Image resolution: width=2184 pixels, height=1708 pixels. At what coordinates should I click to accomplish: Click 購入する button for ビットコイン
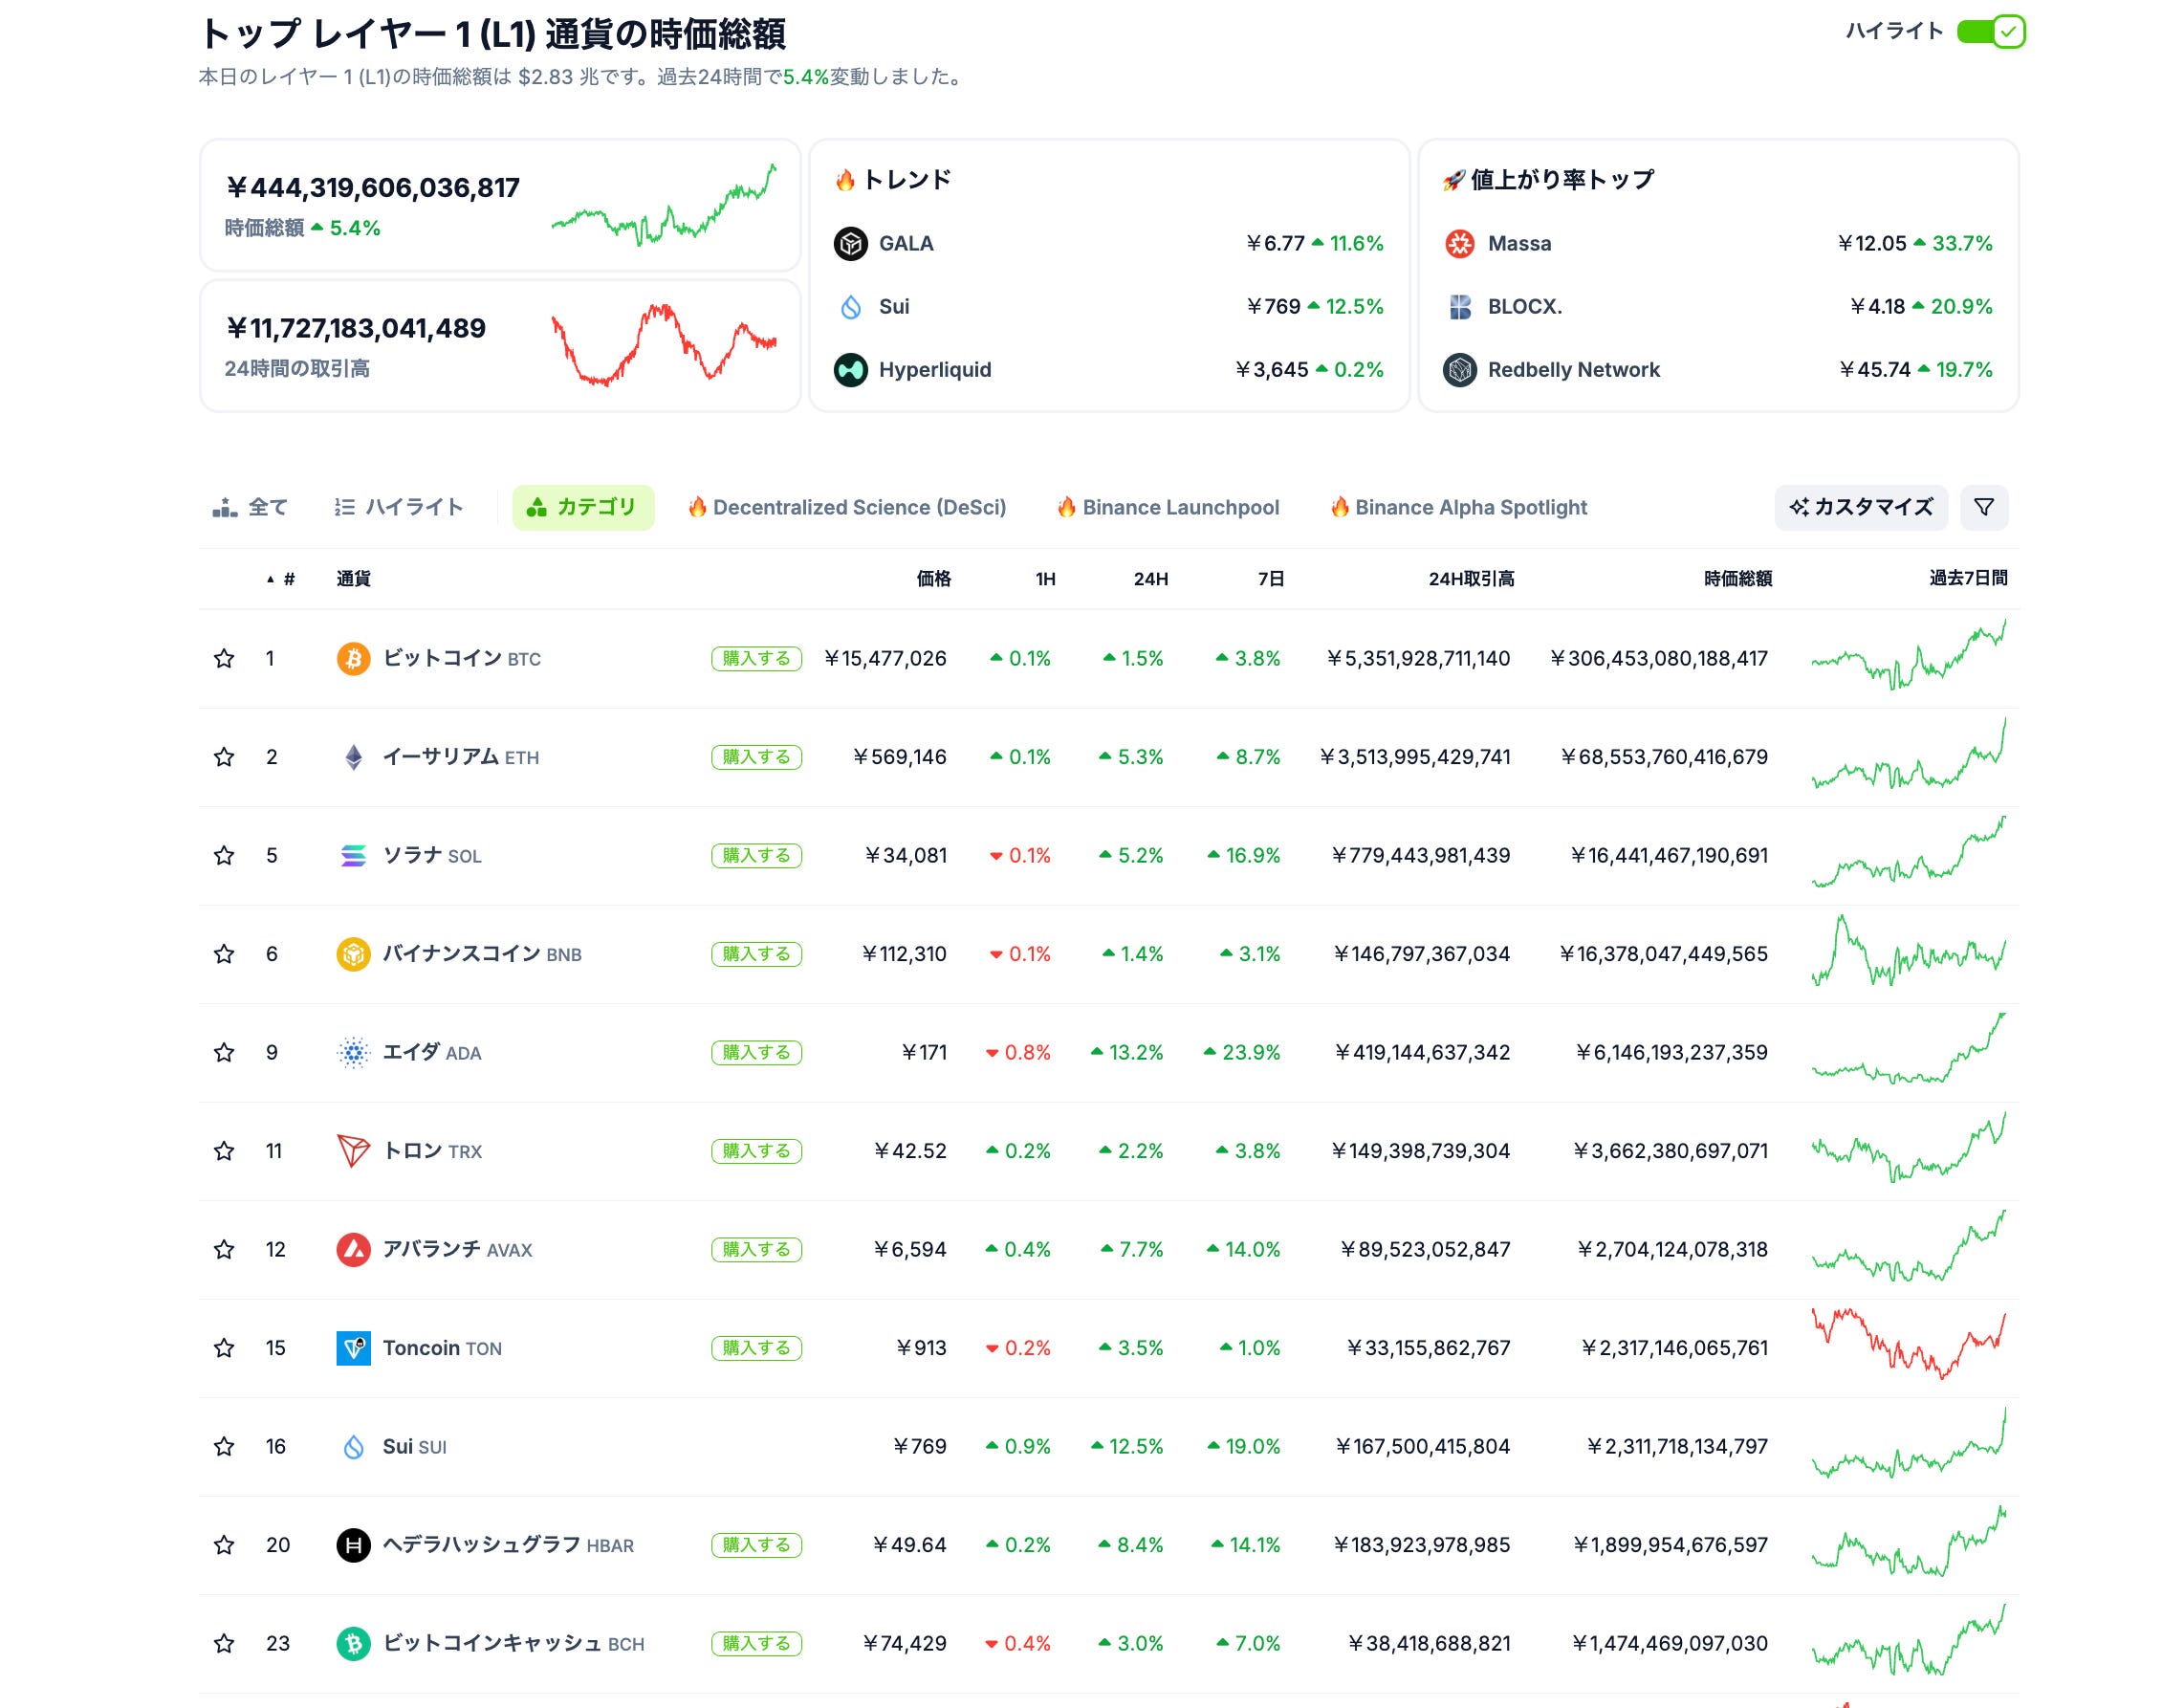[x=757, y=658]
